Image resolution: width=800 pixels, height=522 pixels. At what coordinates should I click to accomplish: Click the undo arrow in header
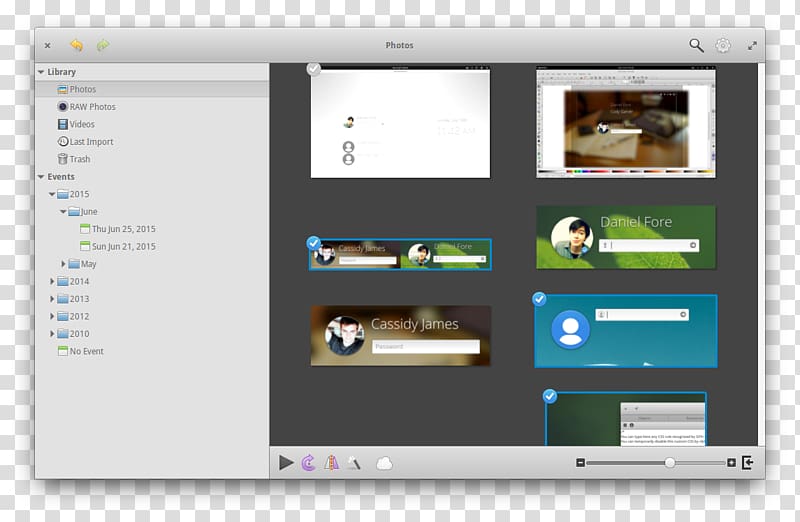click(77, 45)
